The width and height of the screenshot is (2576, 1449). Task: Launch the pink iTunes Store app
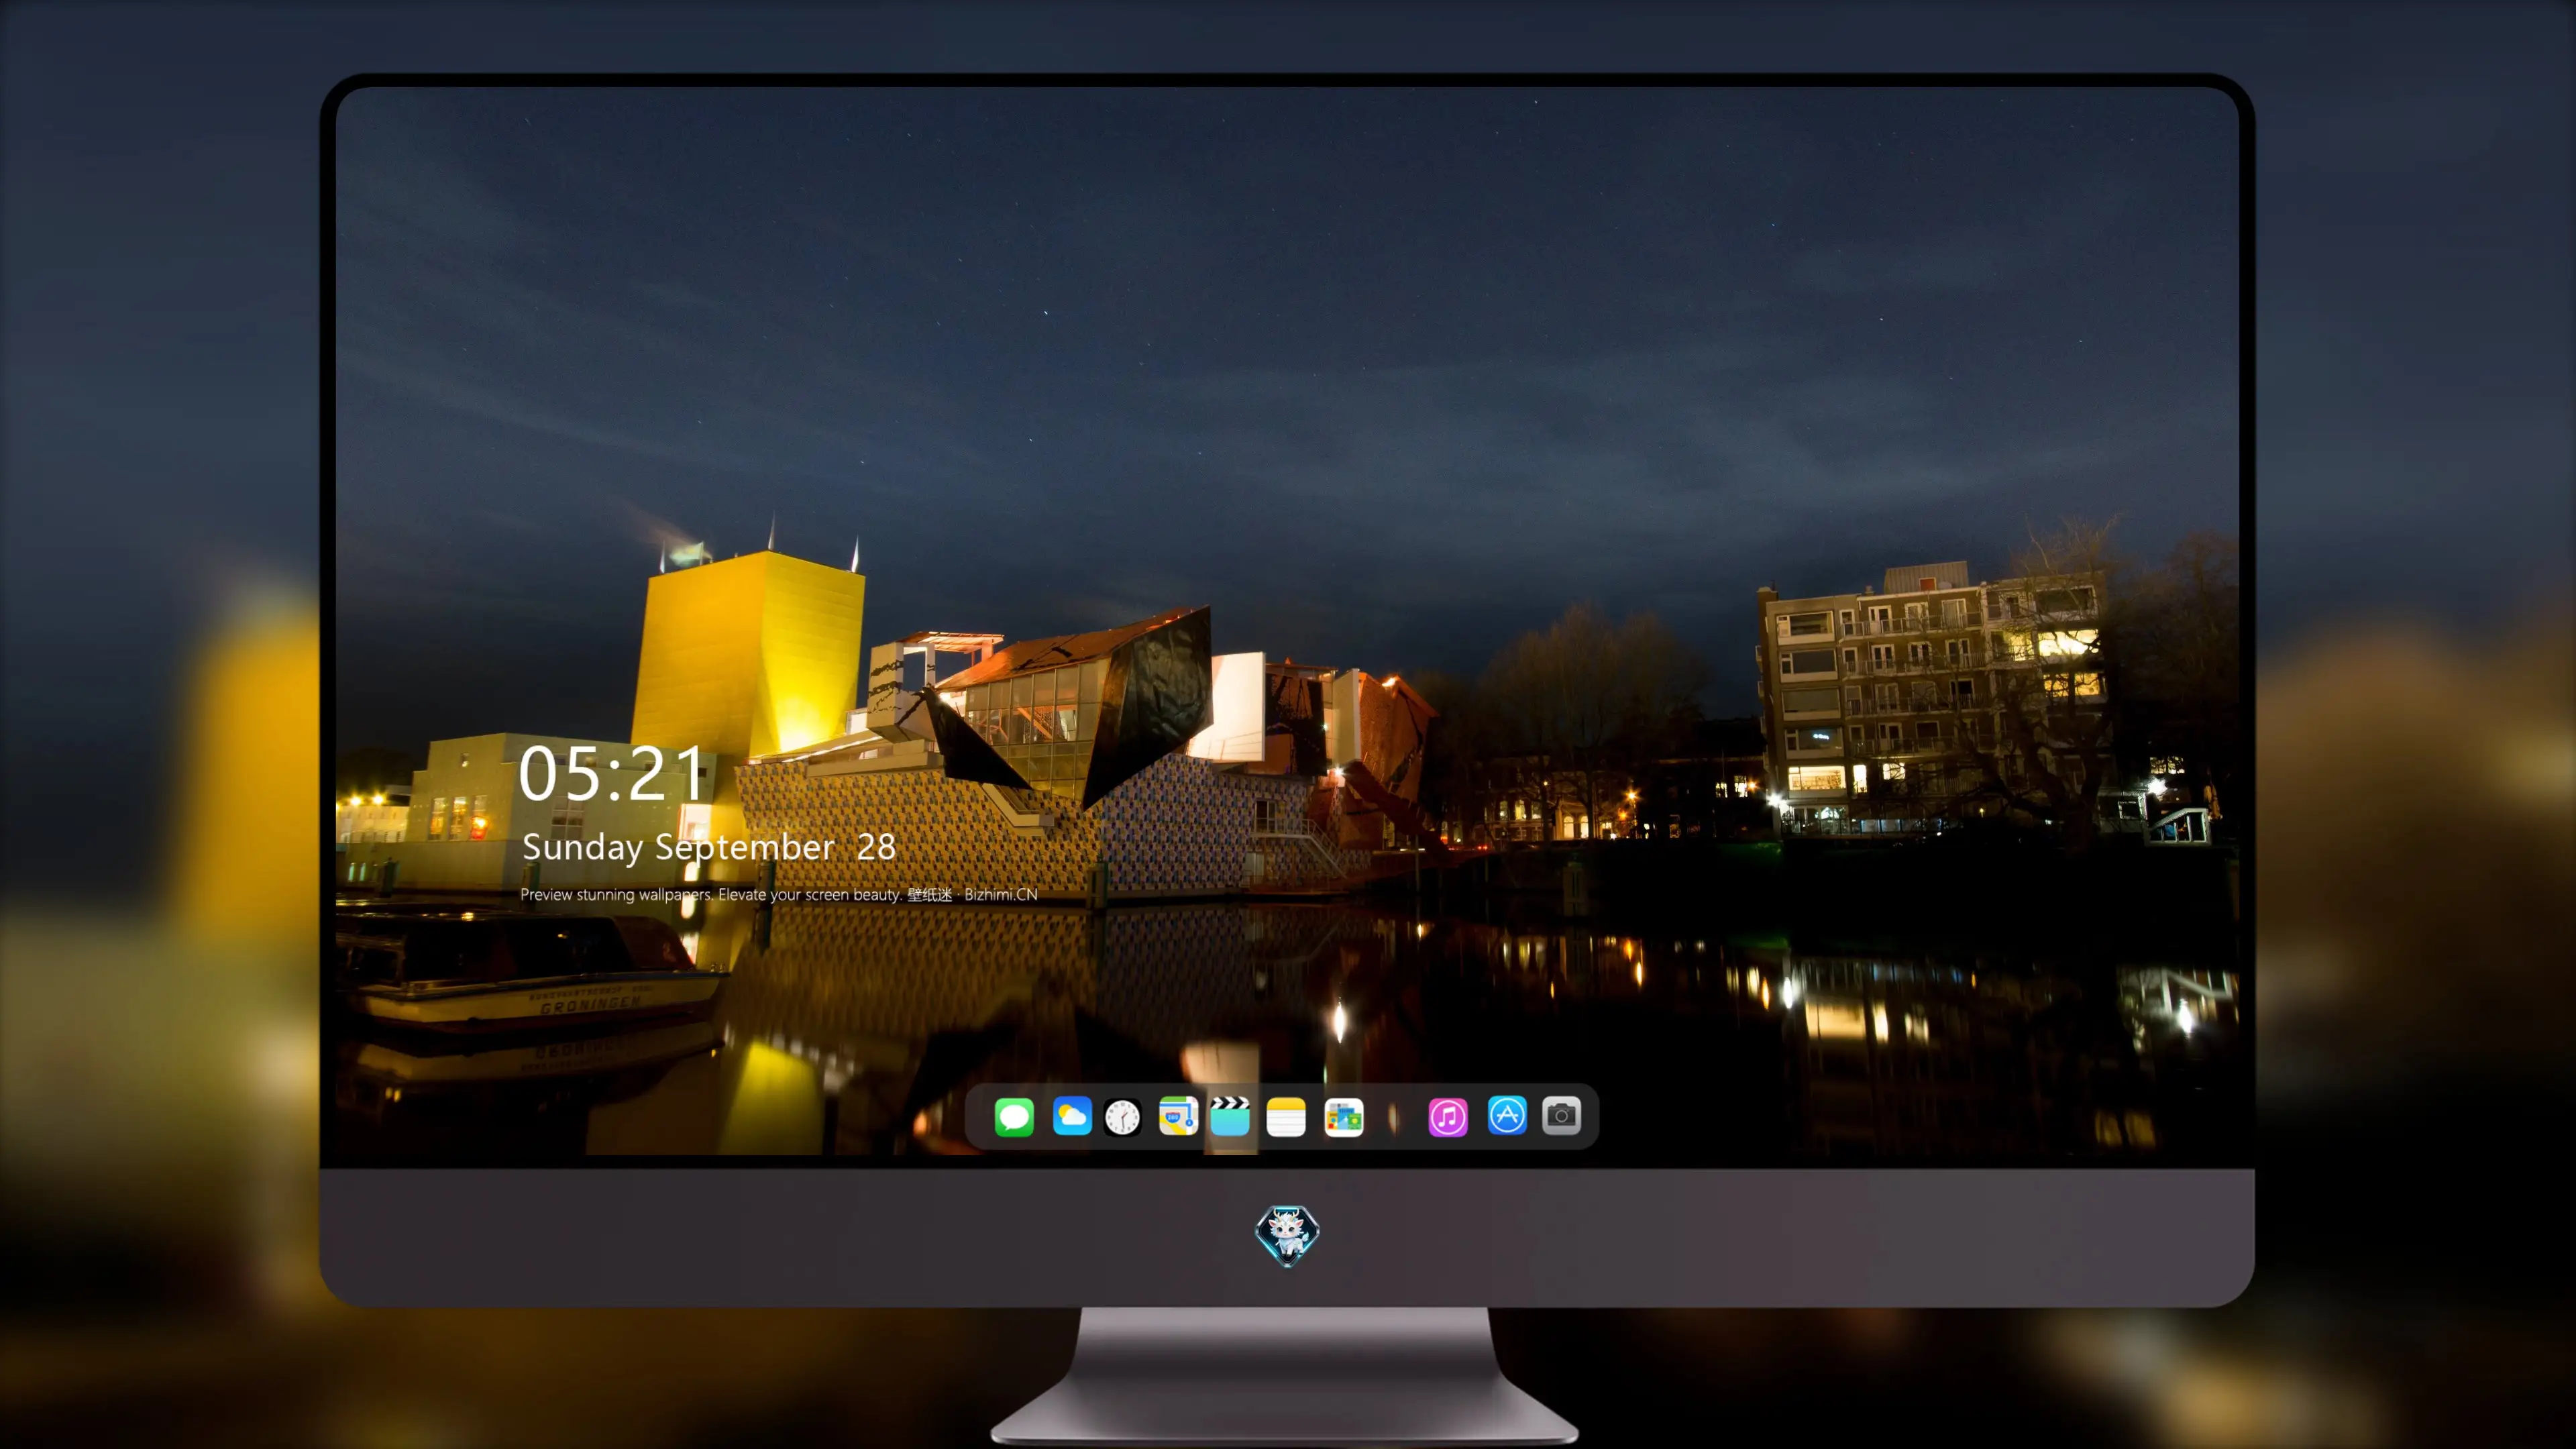coord(1448,1117)
